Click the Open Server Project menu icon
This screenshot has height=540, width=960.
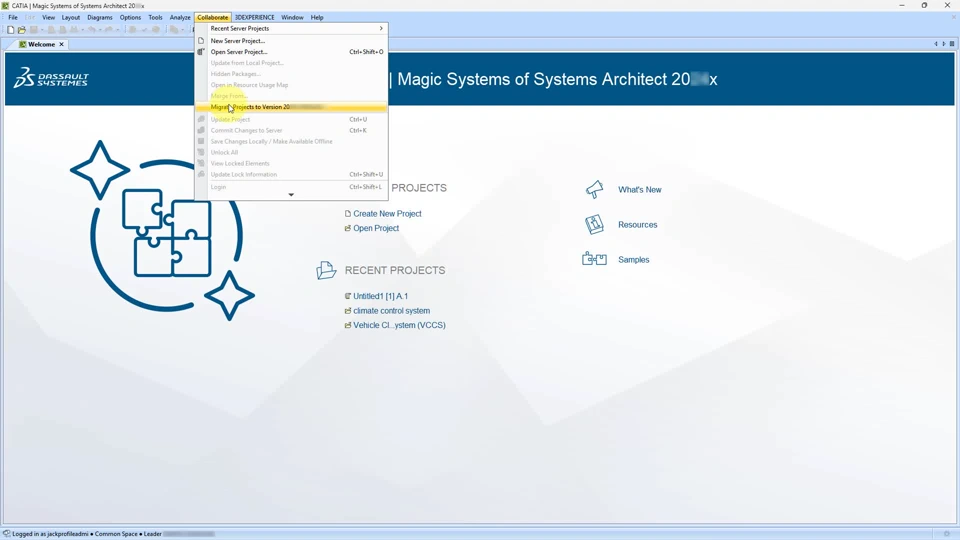tap(201, 51)
